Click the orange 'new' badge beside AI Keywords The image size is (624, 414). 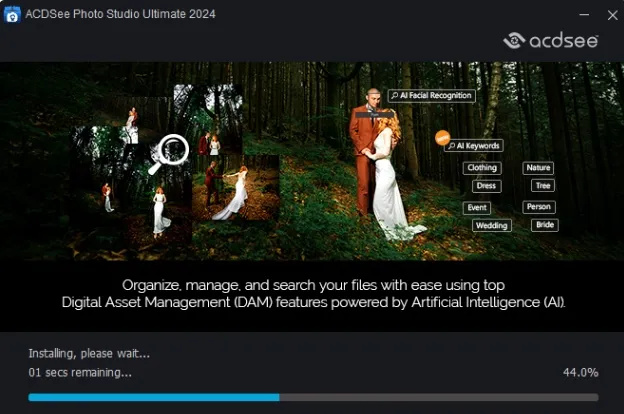(442, 138)
